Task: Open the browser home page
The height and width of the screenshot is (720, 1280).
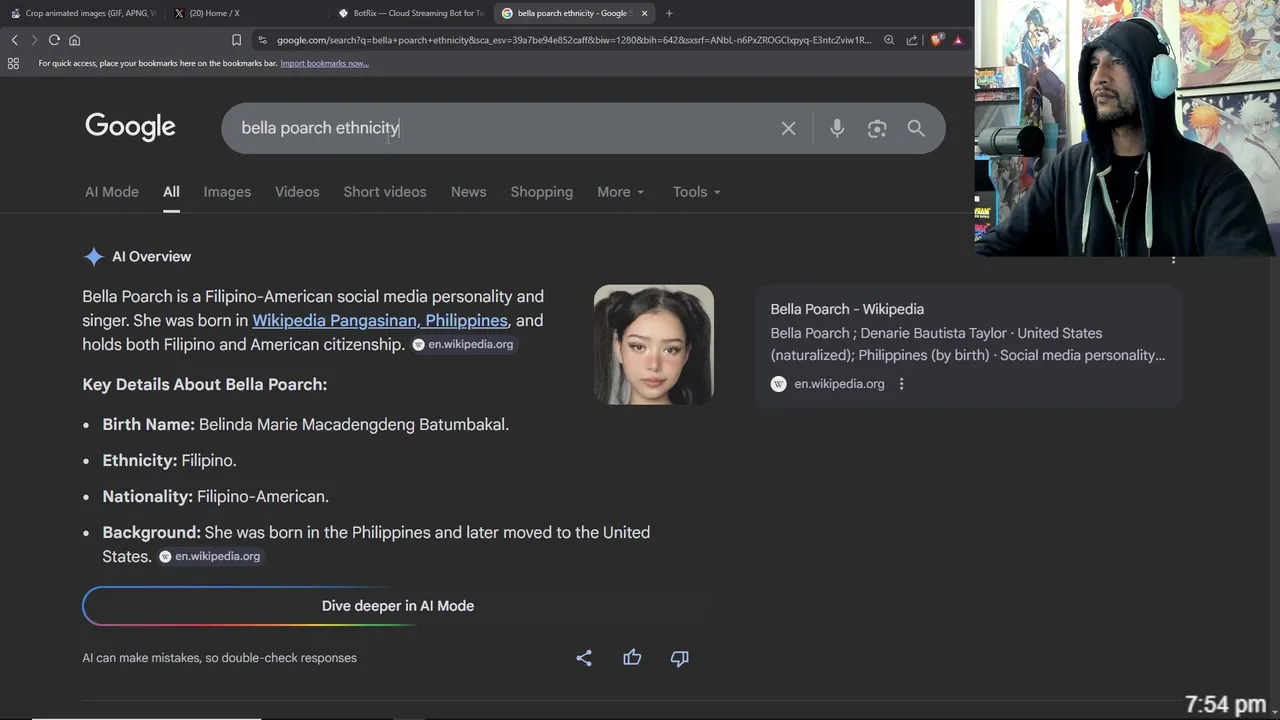Action: click(x=74, y=40)
